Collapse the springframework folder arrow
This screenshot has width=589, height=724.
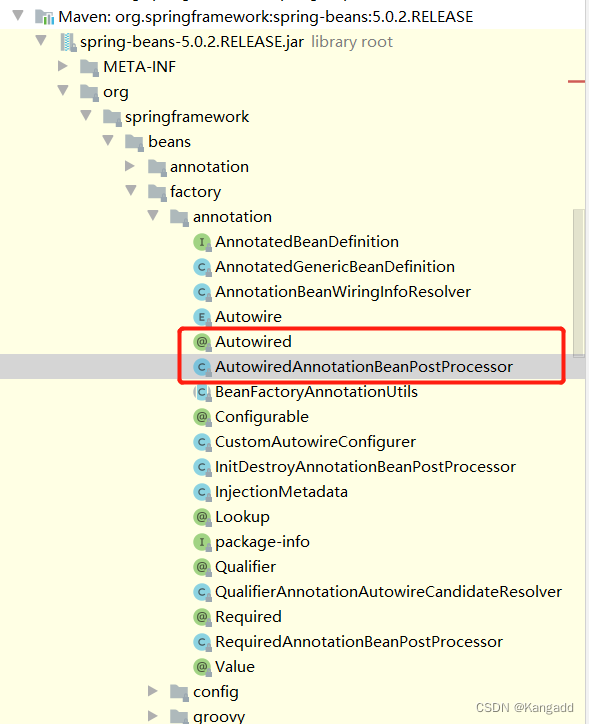click(86, 115)
